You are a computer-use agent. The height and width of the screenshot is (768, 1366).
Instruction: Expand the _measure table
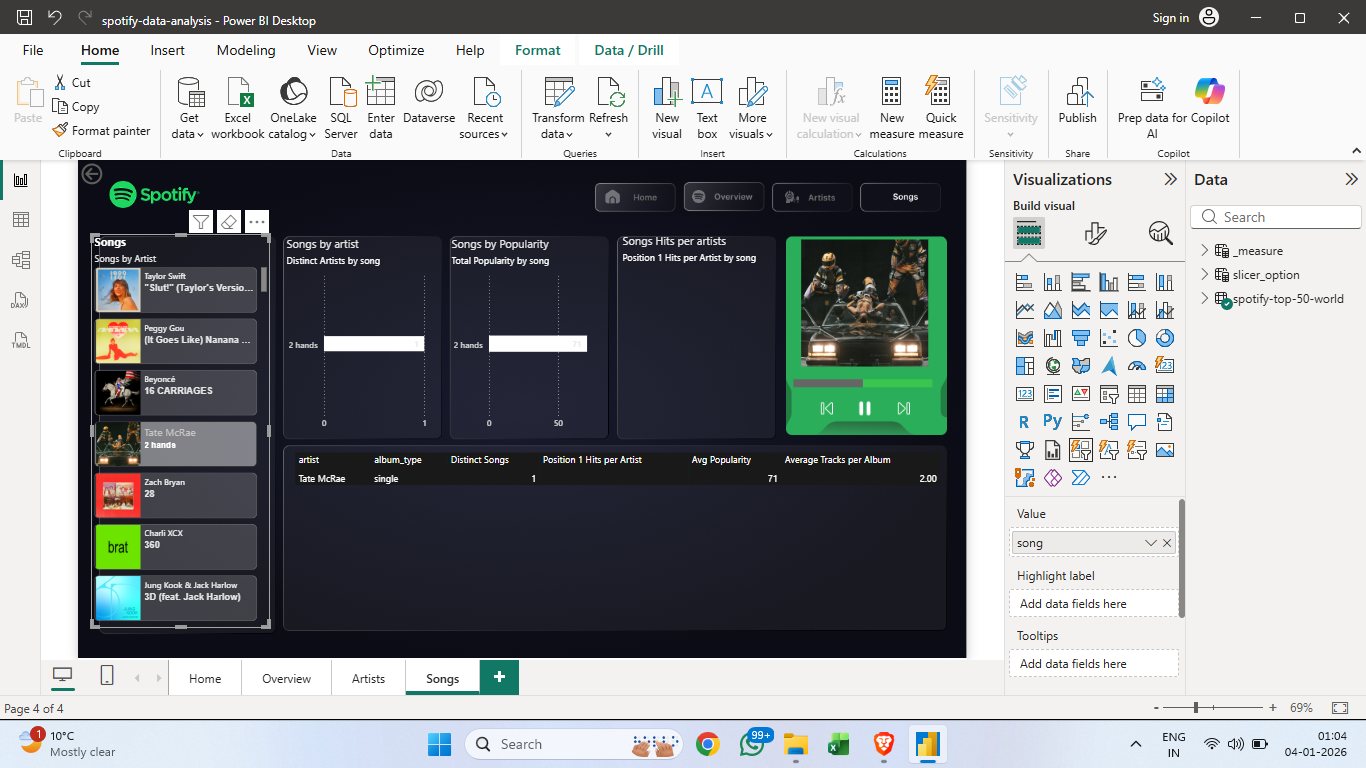tap(1204, 251)
